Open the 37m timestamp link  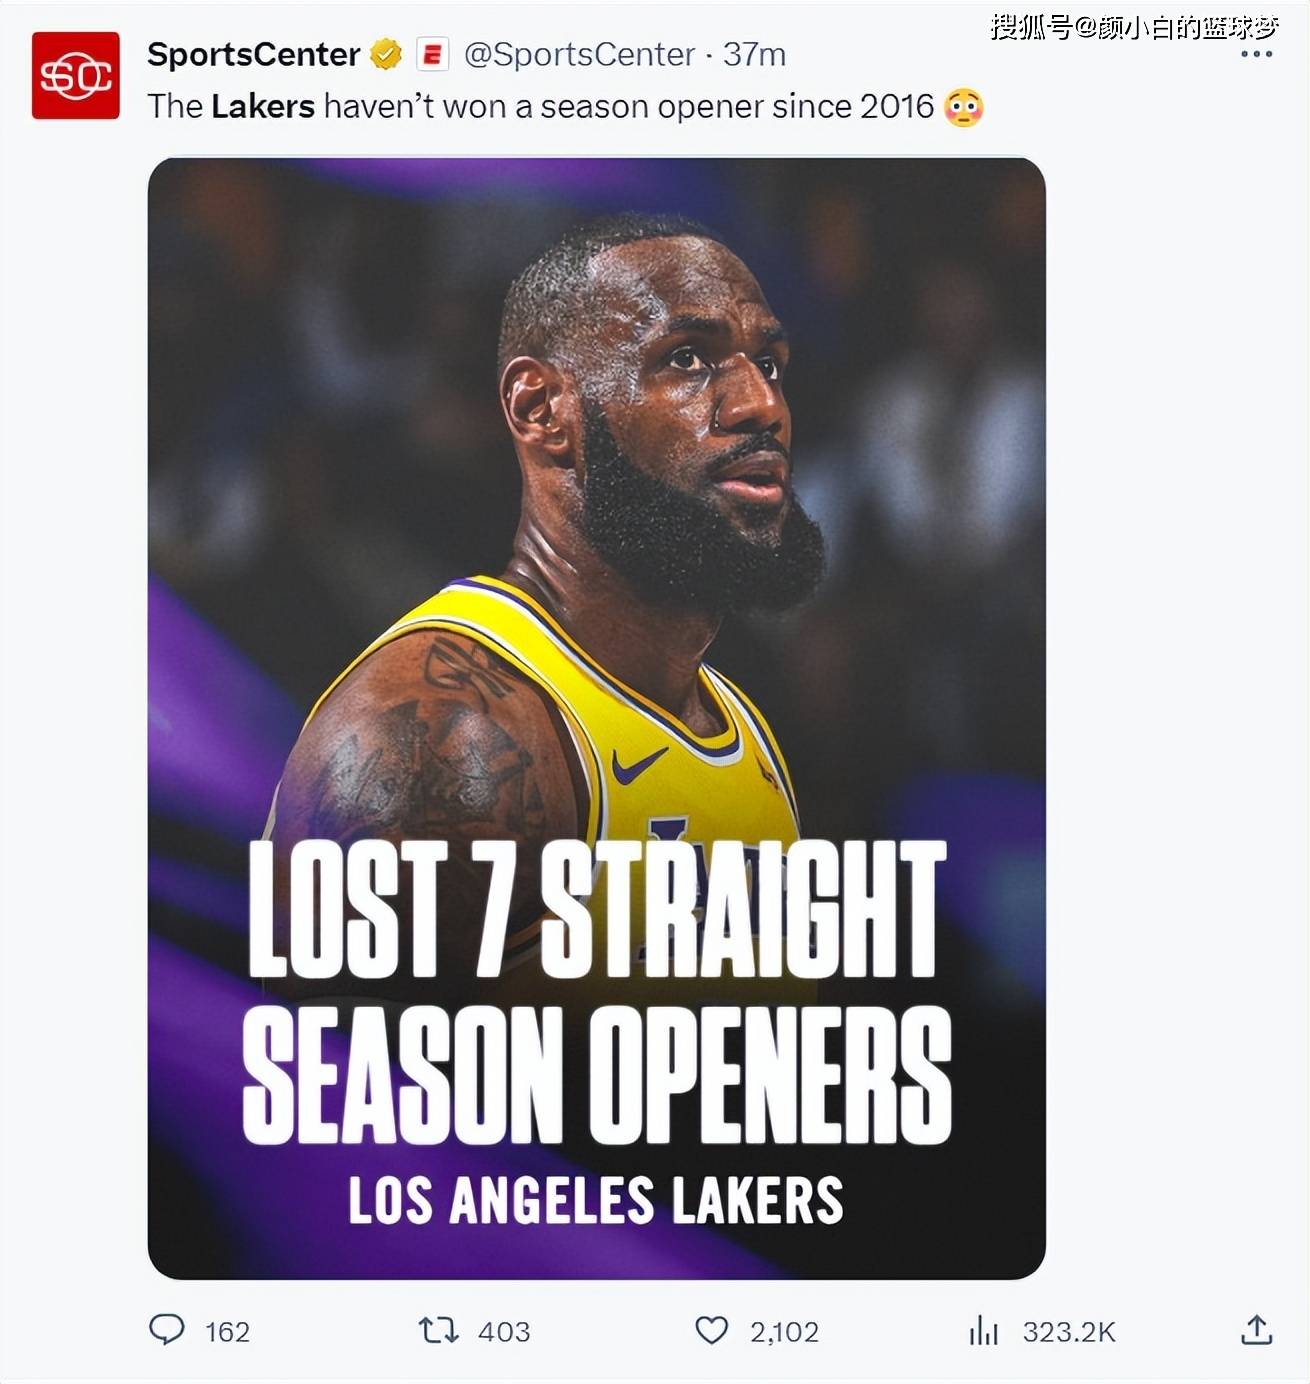(754, 54)
